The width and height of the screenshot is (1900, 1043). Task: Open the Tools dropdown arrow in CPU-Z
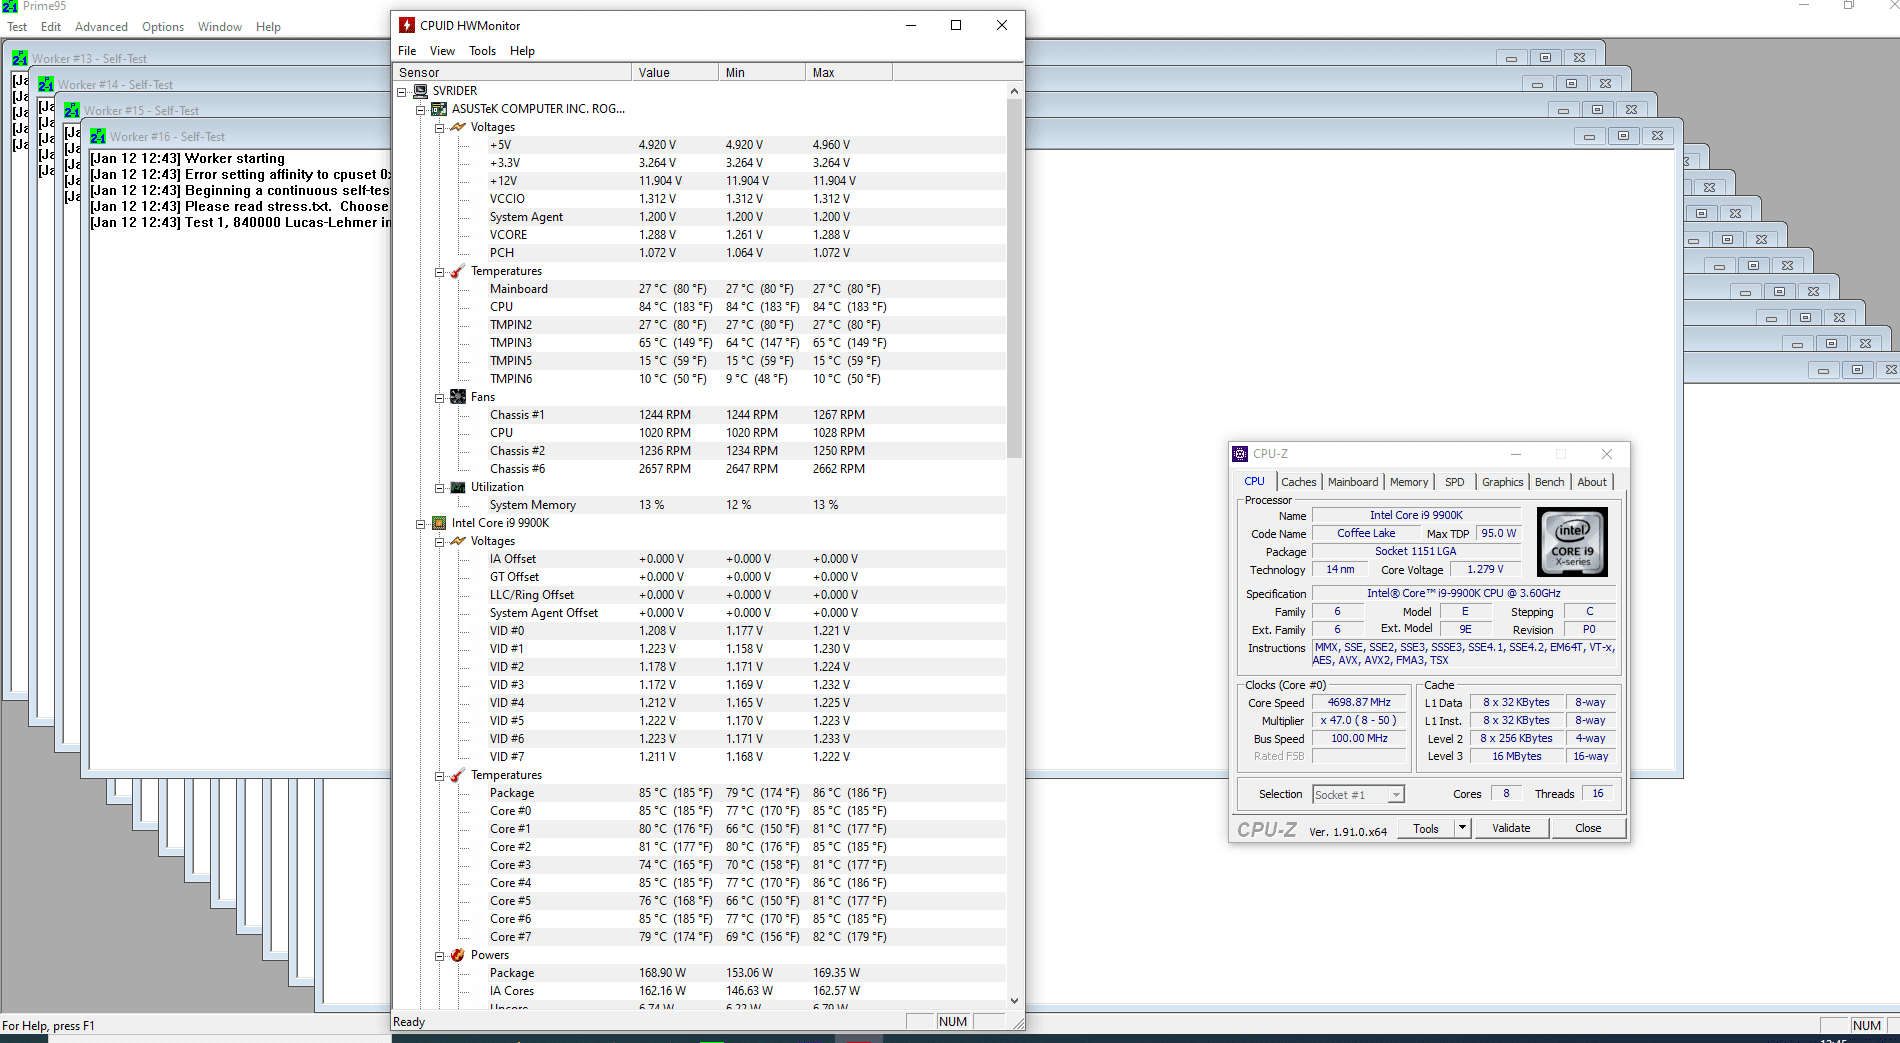pyautogui.click(x=1462, y=828)
